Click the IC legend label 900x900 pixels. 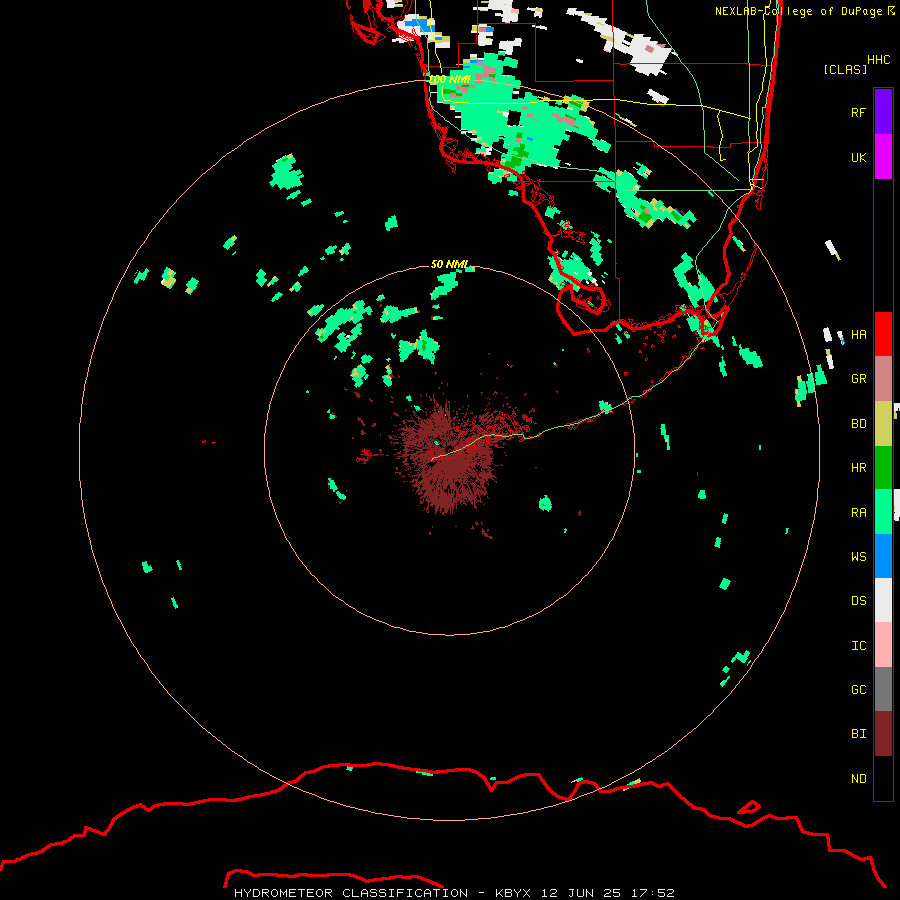click(858, 646)
